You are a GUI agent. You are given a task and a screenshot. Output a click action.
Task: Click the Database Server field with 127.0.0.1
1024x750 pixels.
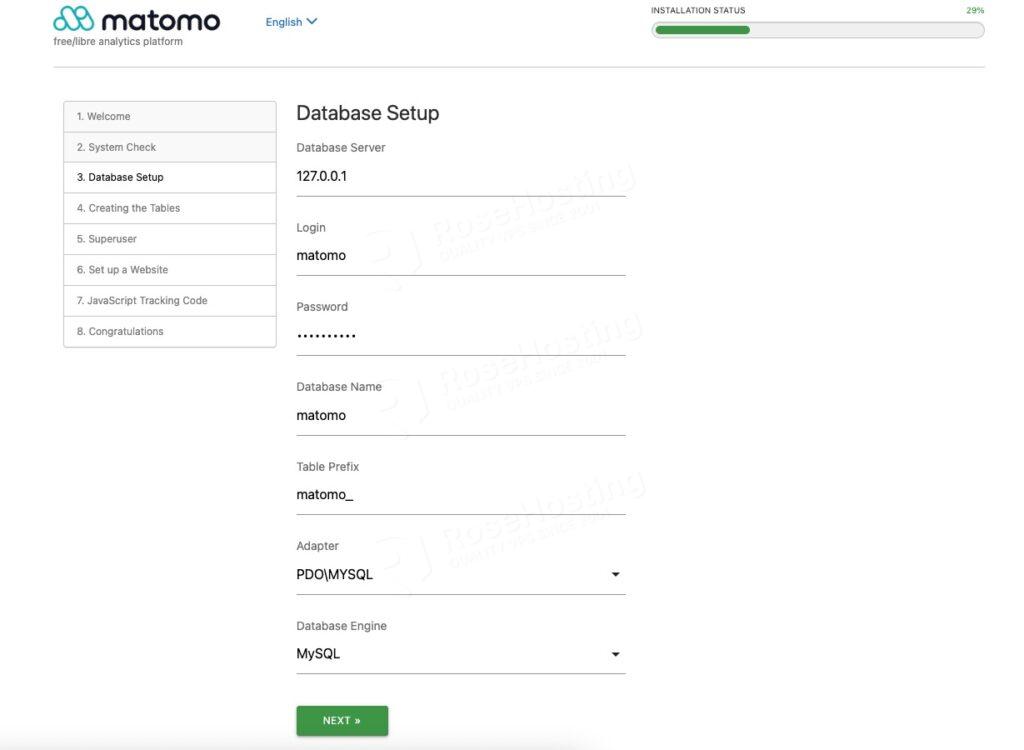click(x=460, y=176)
